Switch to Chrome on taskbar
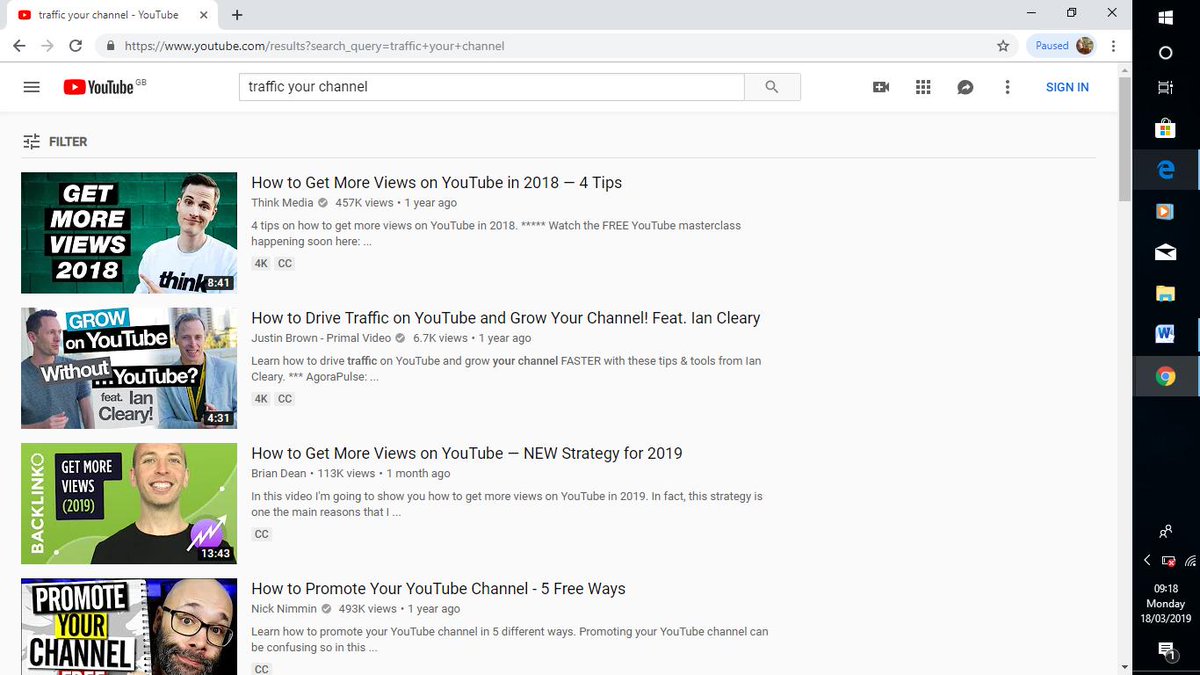 1165,377
